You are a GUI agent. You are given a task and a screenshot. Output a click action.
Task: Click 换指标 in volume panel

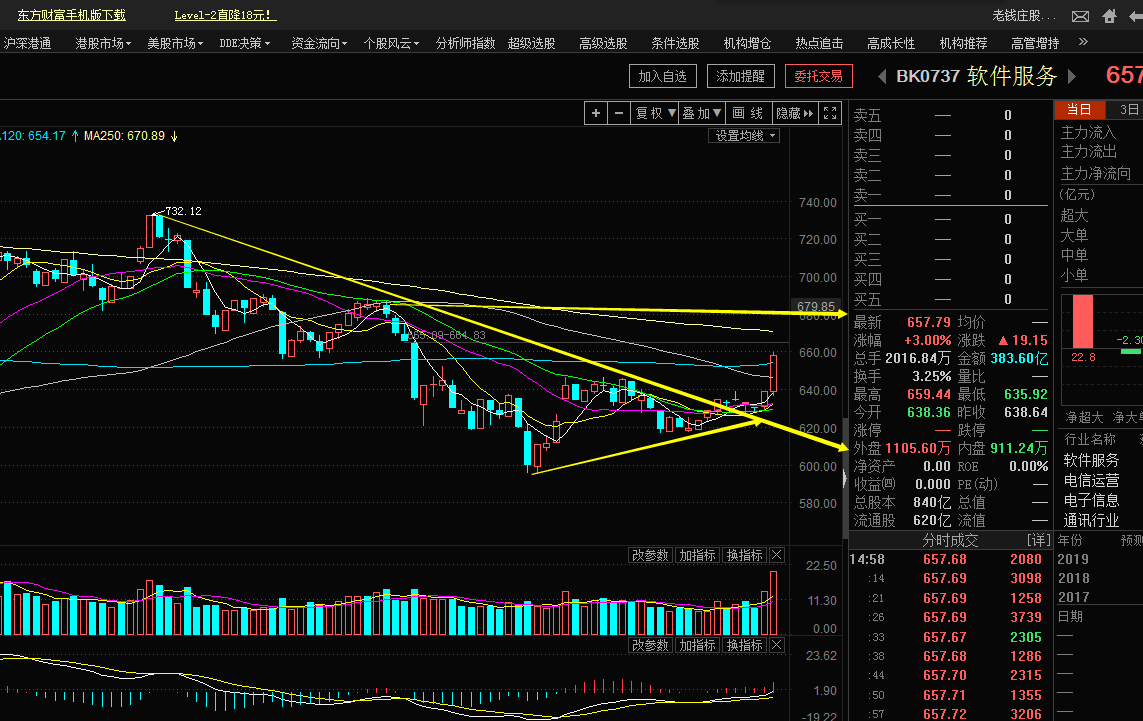pos(745,556)
